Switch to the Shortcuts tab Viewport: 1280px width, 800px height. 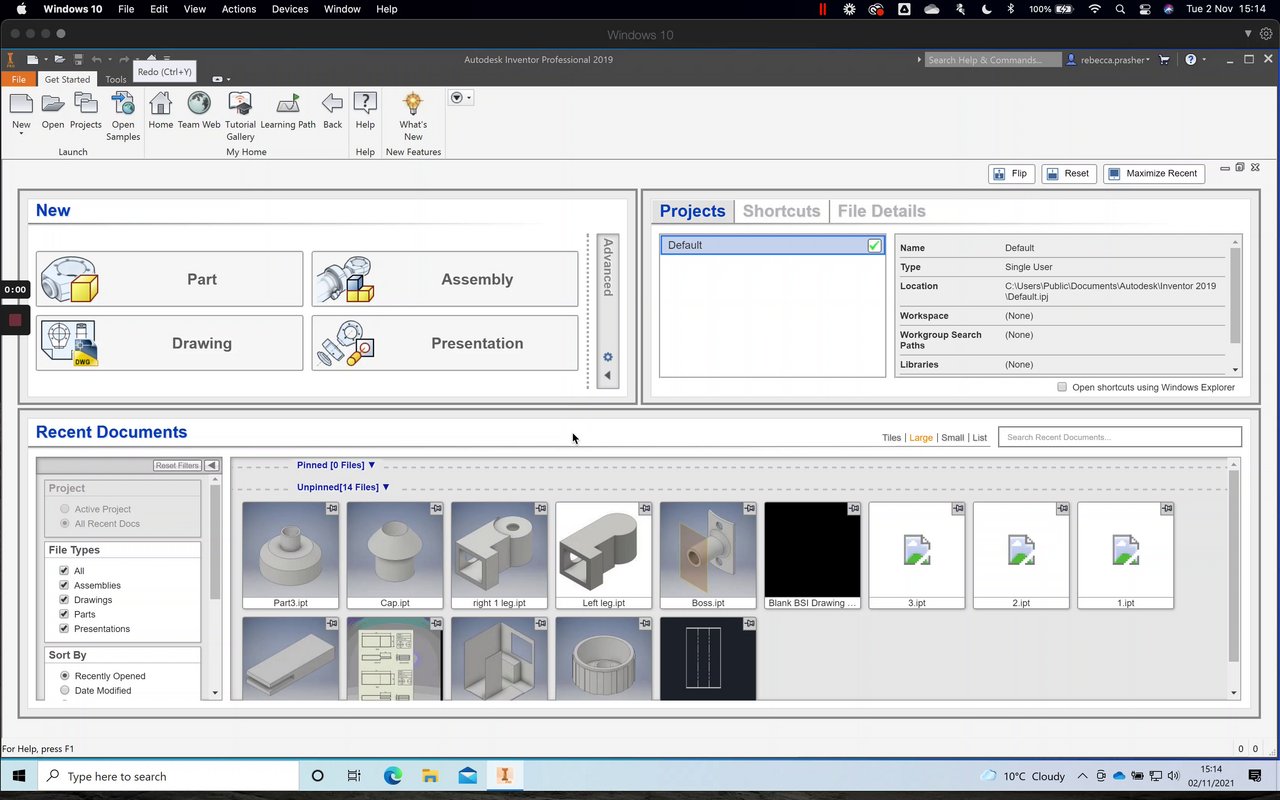pyautogui.click(x=781, y=211)
